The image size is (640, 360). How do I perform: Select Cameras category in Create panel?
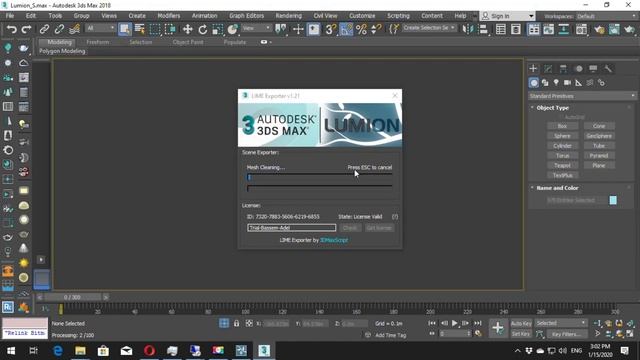click(x=567, y=83)
